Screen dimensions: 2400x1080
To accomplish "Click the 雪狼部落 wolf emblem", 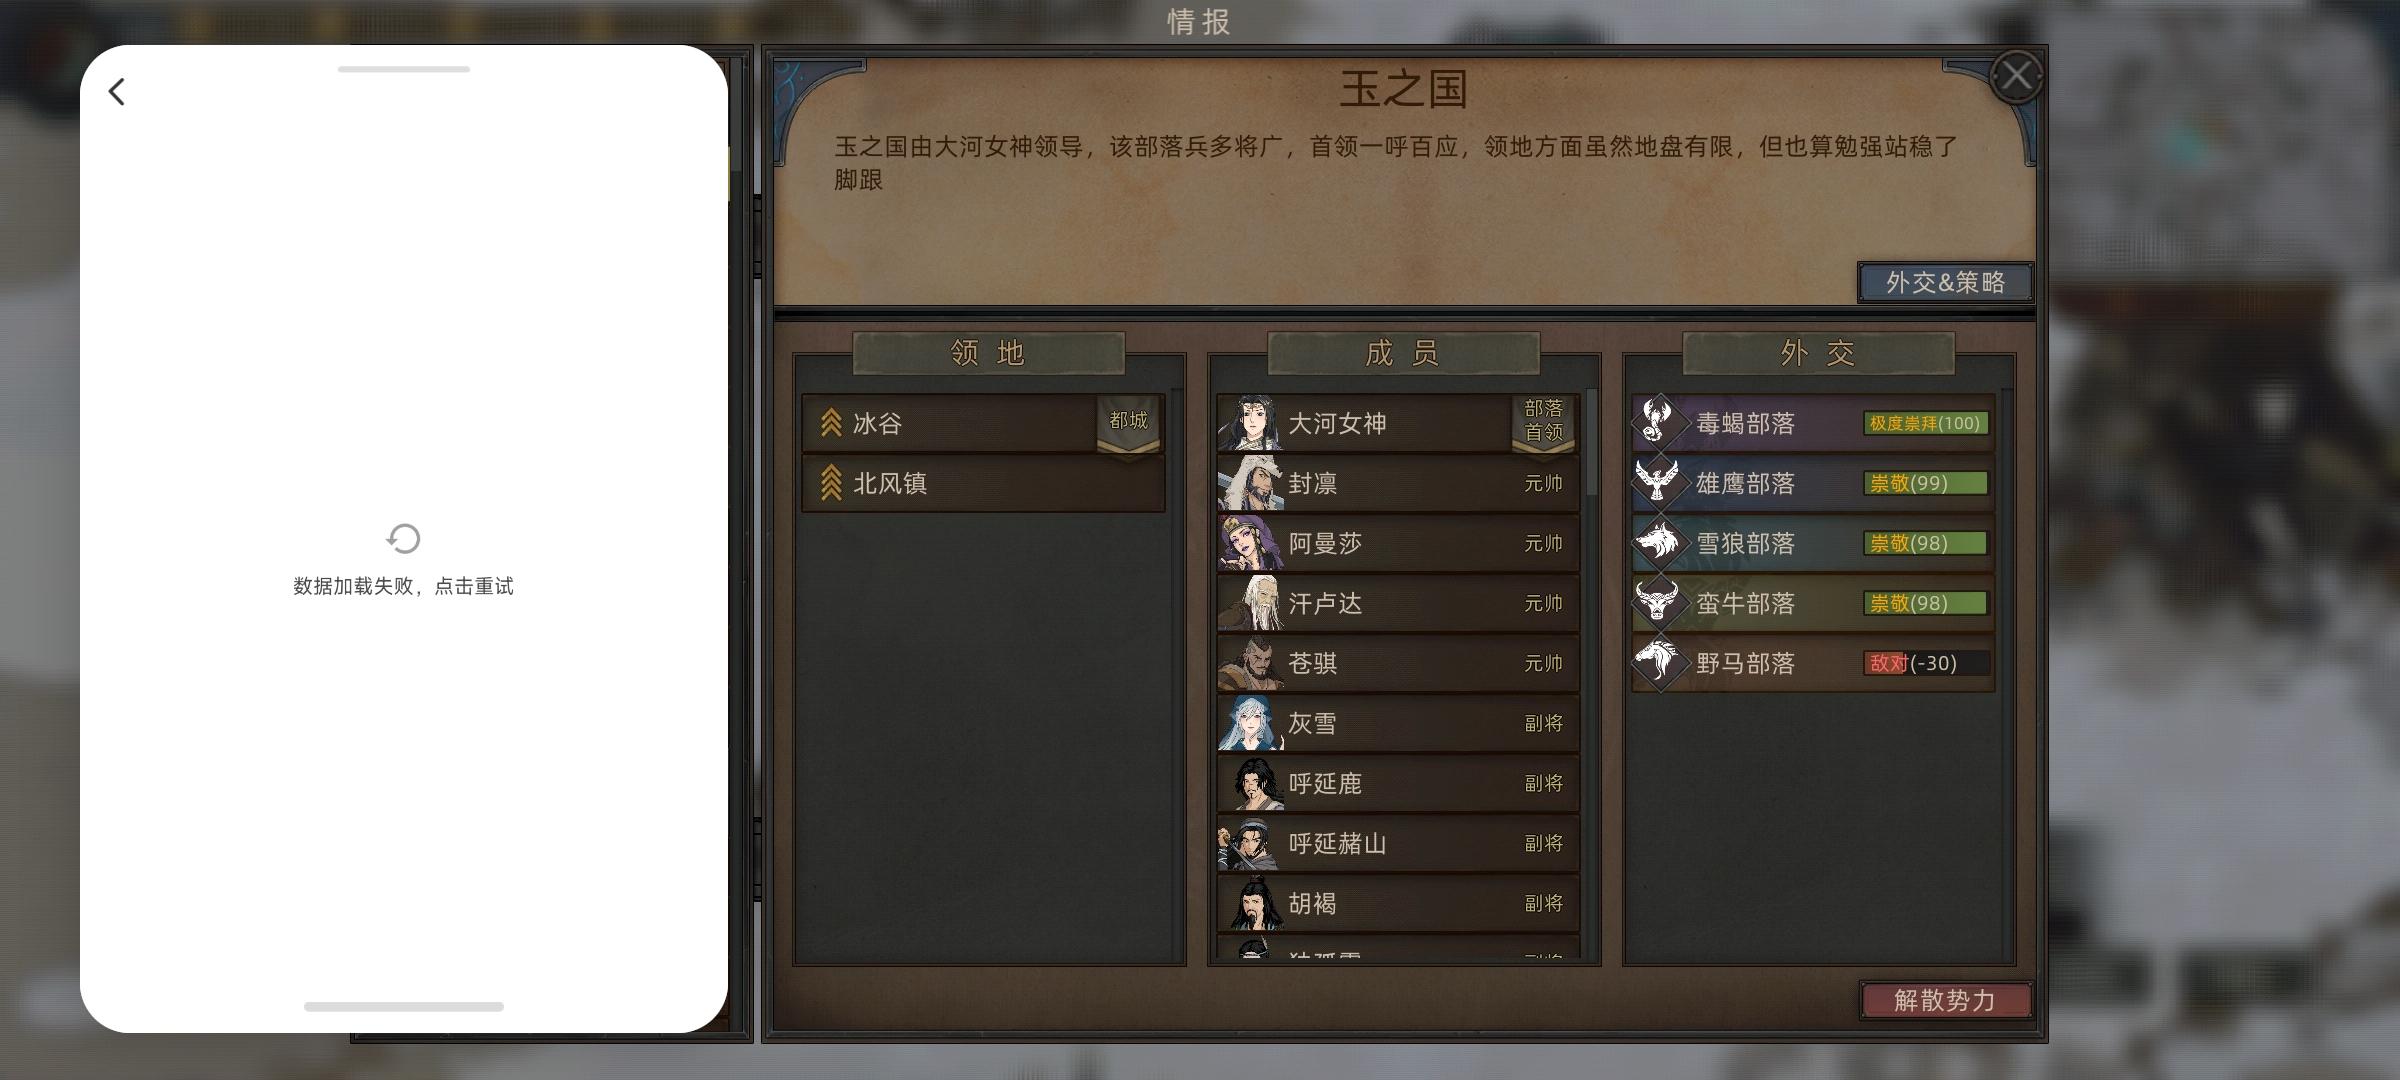I will tap(1658, 543).
